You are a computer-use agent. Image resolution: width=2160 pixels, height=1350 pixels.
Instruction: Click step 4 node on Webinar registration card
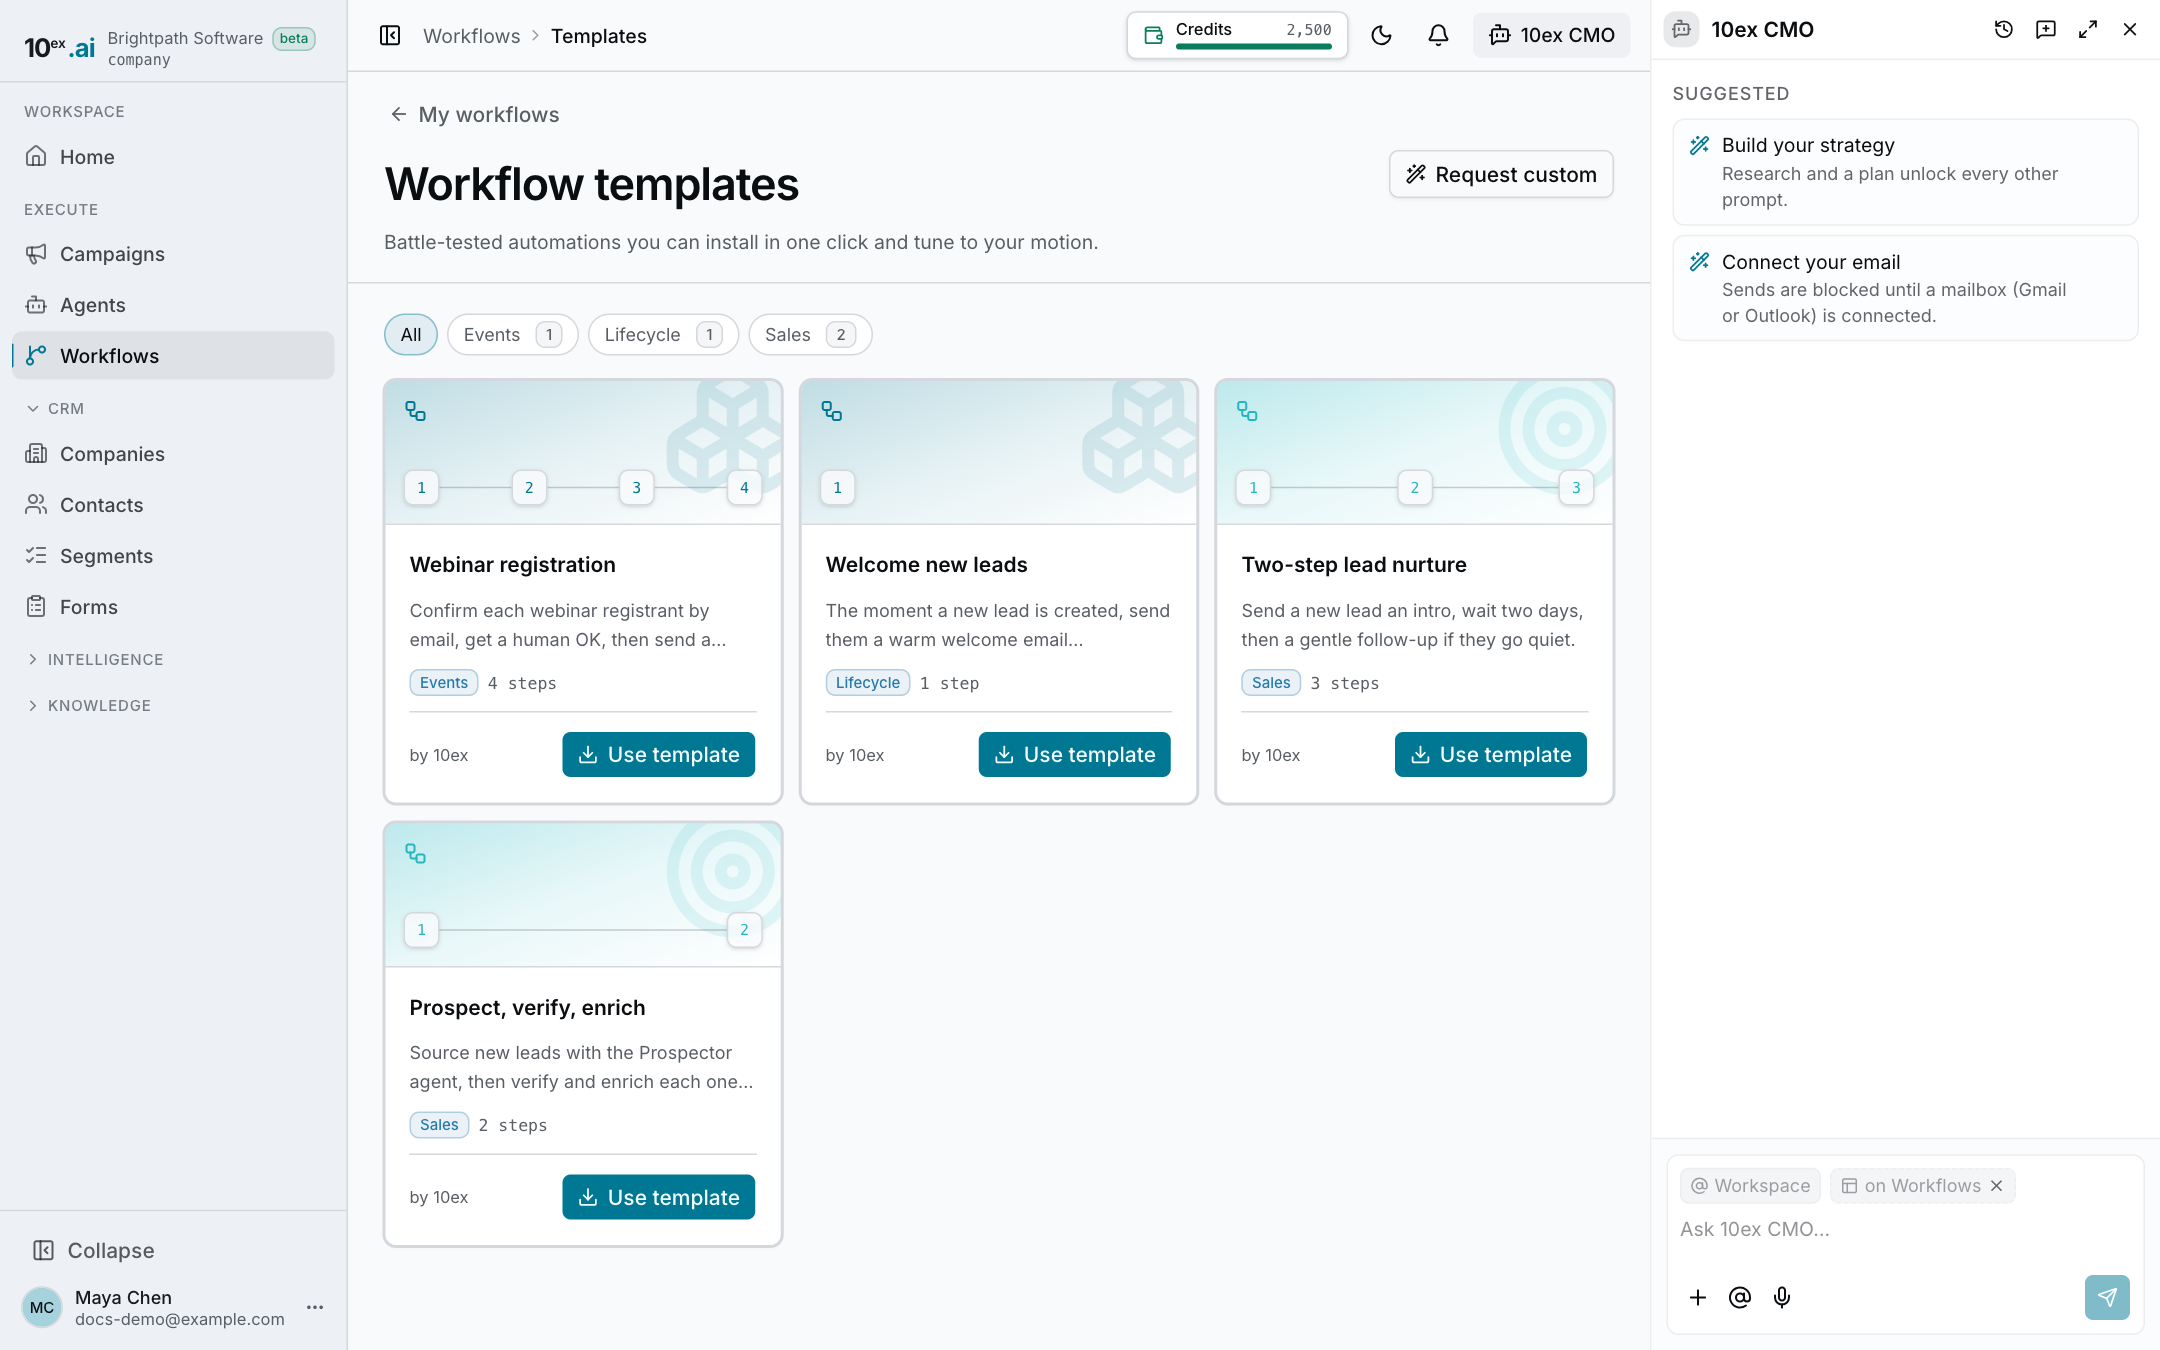coord(744,488)
